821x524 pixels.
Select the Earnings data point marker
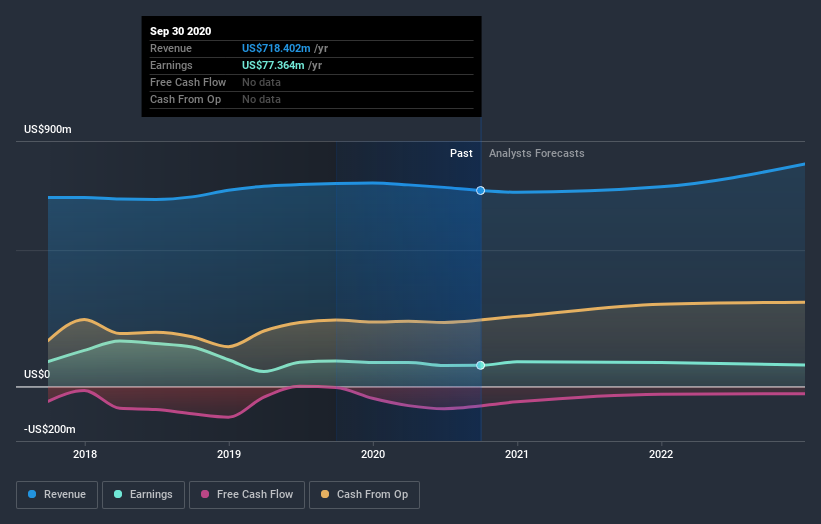point(481,365)
